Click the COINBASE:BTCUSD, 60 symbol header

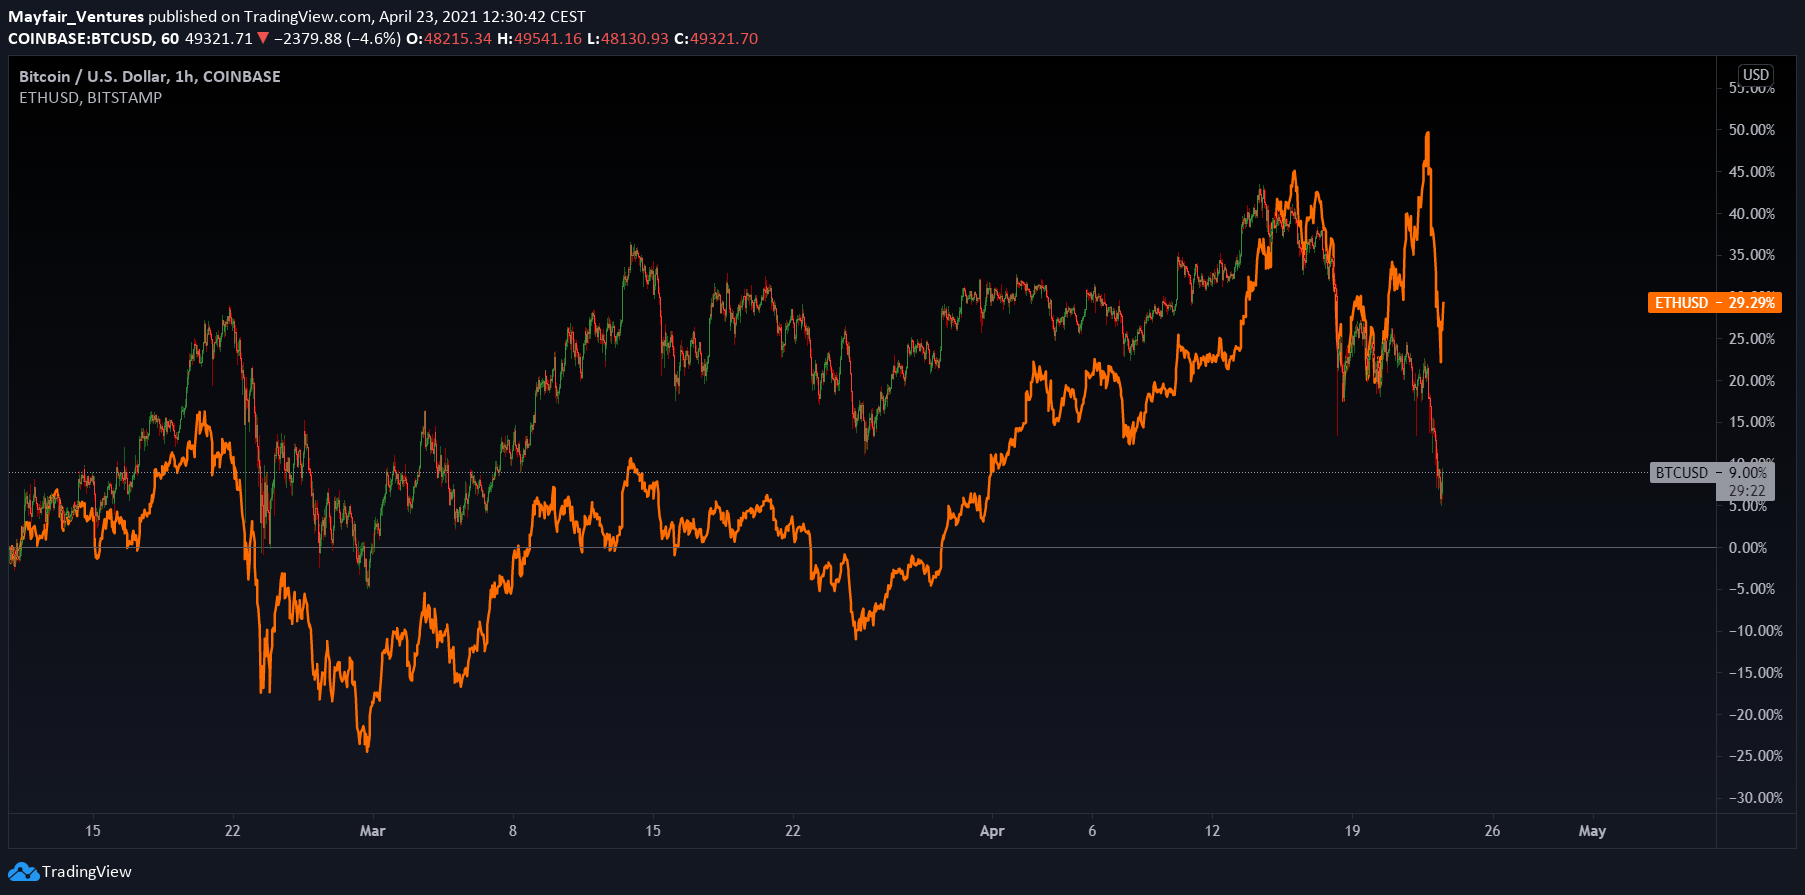(x=94, y=39)
